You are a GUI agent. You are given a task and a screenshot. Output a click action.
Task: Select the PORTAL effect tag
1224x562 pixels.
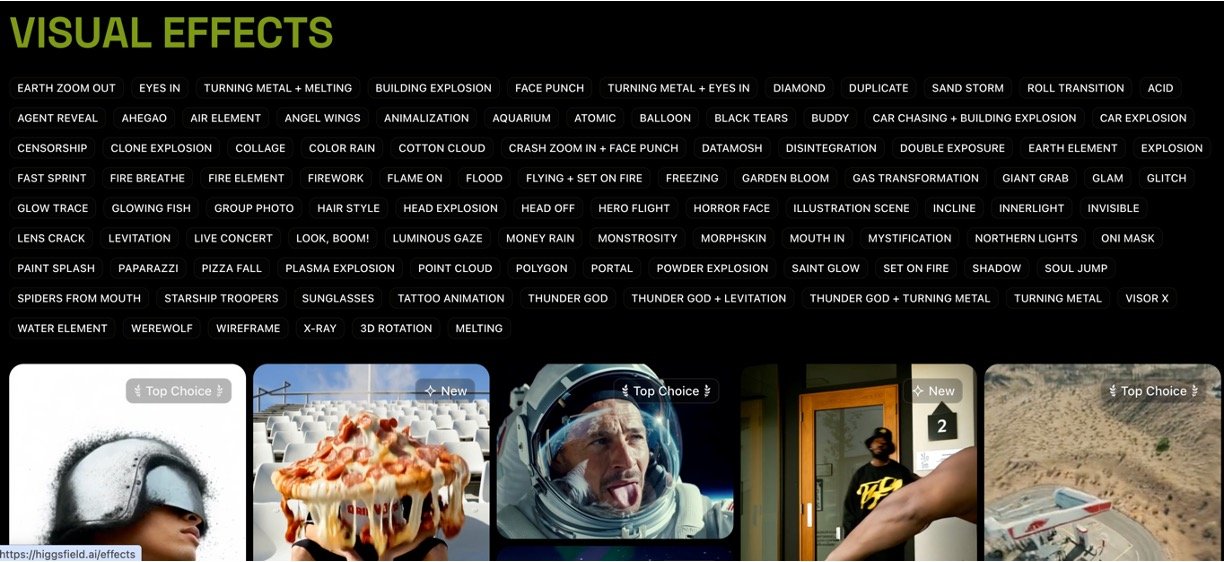(x=612, y=268)
